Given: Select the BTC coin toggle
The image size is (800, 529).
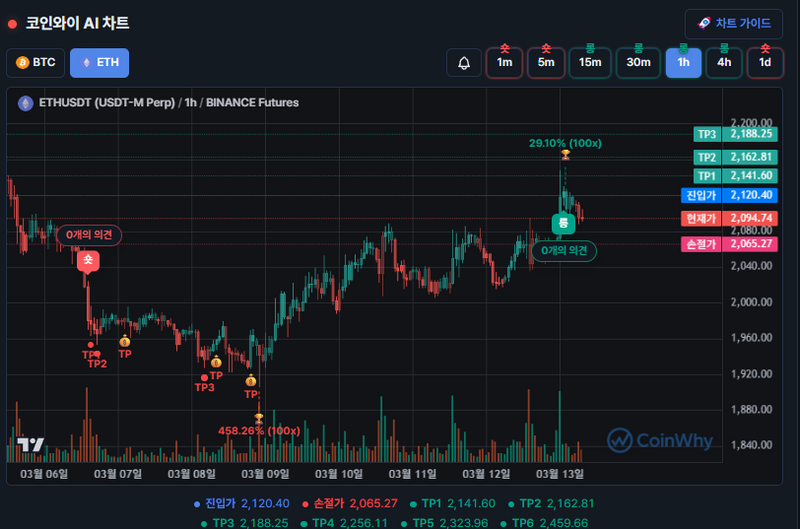Looking at the screenshot, I should tap(35, 62).
